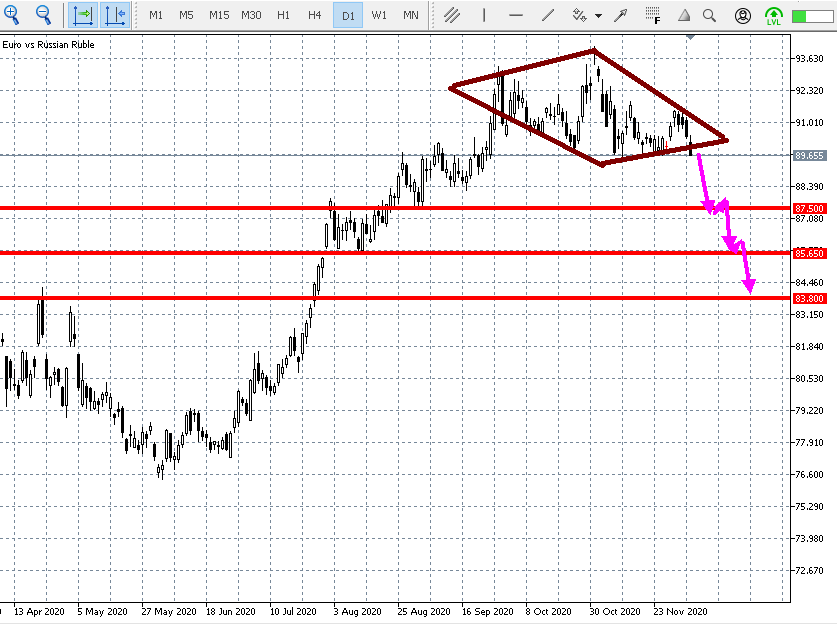Click the 23 Nov 2020 date label
This screenshot has height=624, width=837.
pyautogui.click(x=681, y=612)
